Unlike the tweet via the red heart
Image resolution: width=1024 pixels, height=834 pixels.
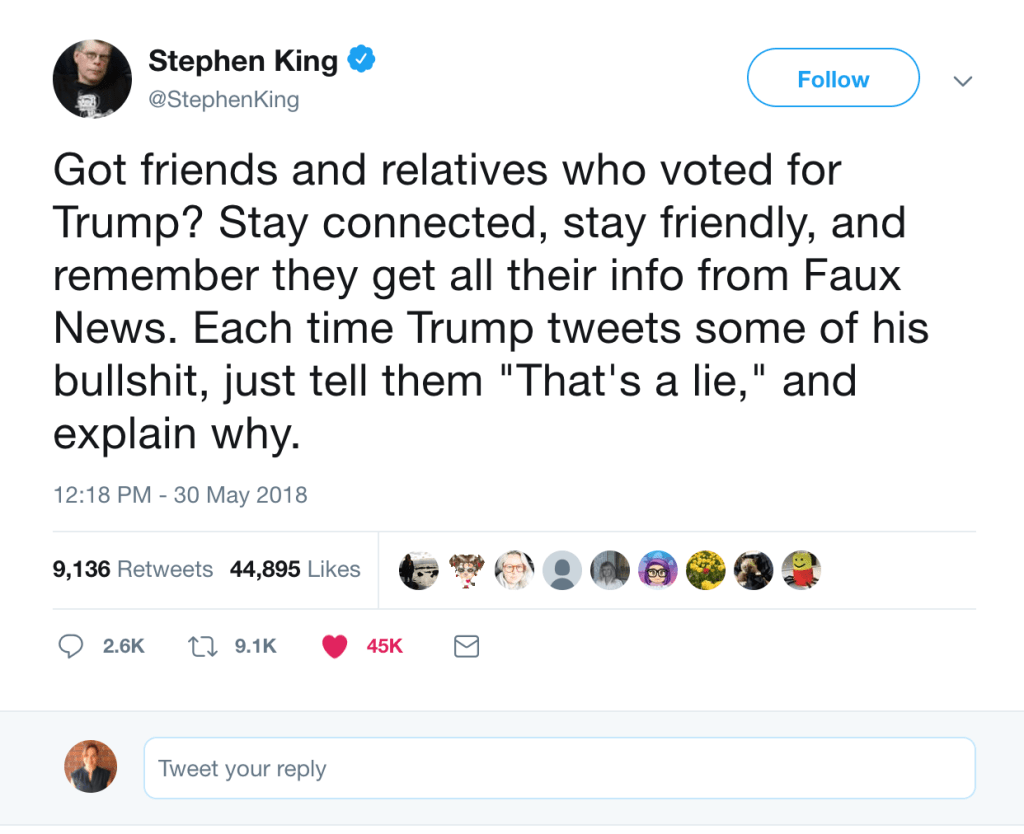point(334,647)
